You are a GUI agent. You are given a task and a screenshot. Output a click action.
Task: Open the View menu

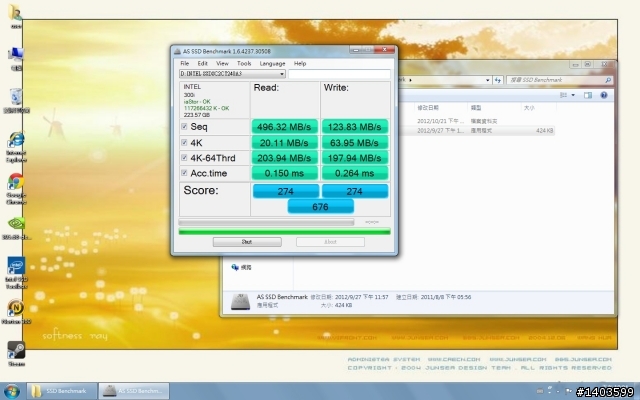pos(222,63)
